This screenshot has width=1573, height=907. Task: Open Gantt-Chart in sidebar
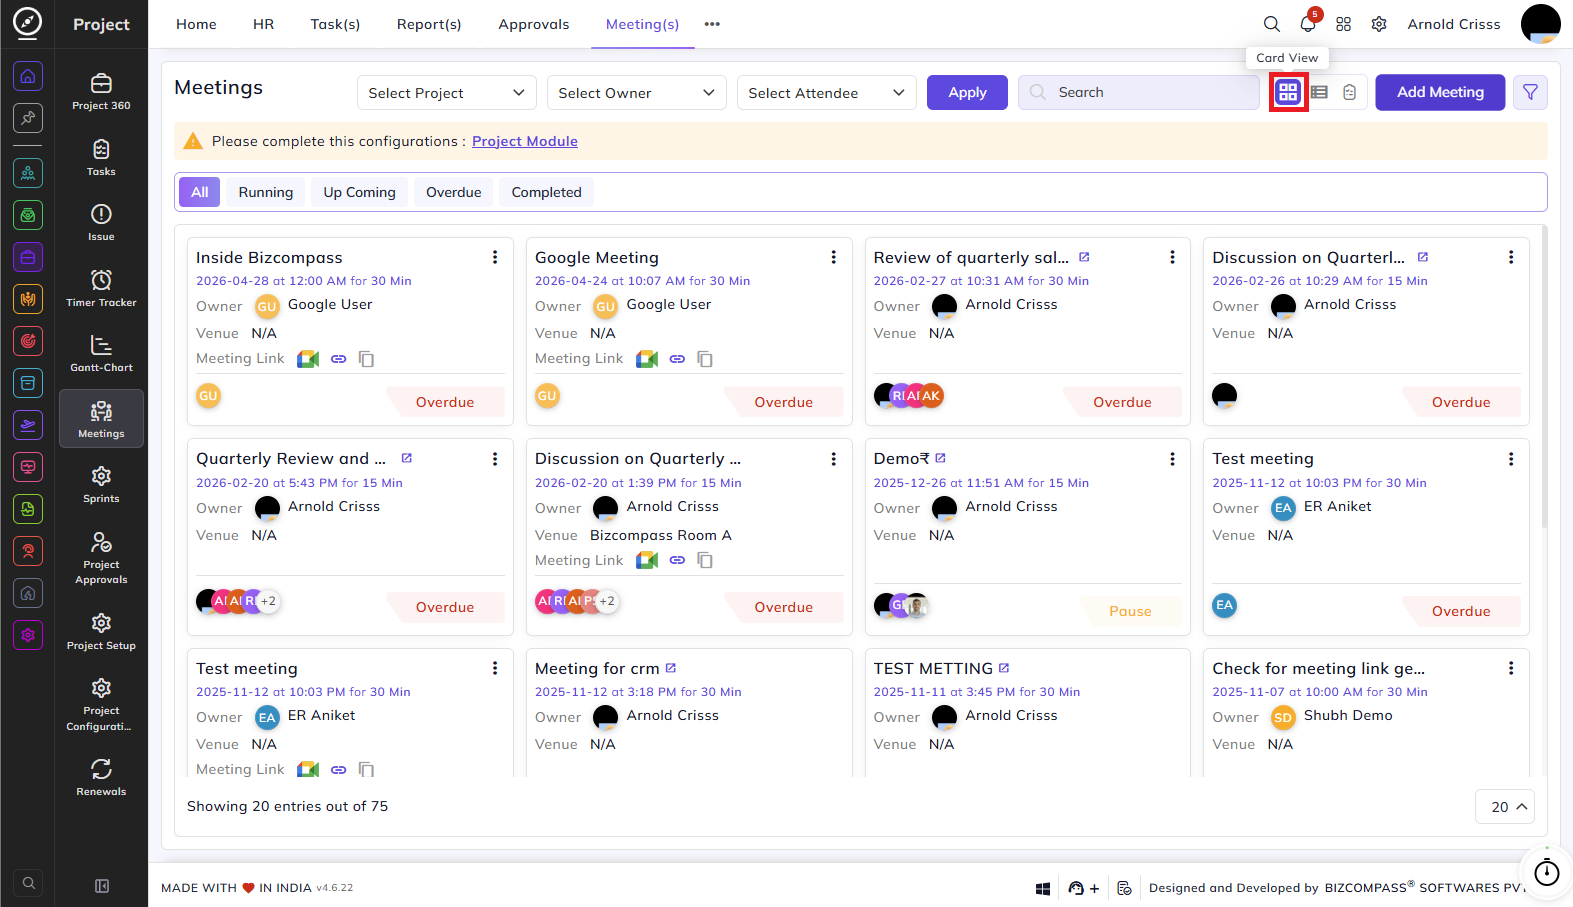(x=101, y=353)
